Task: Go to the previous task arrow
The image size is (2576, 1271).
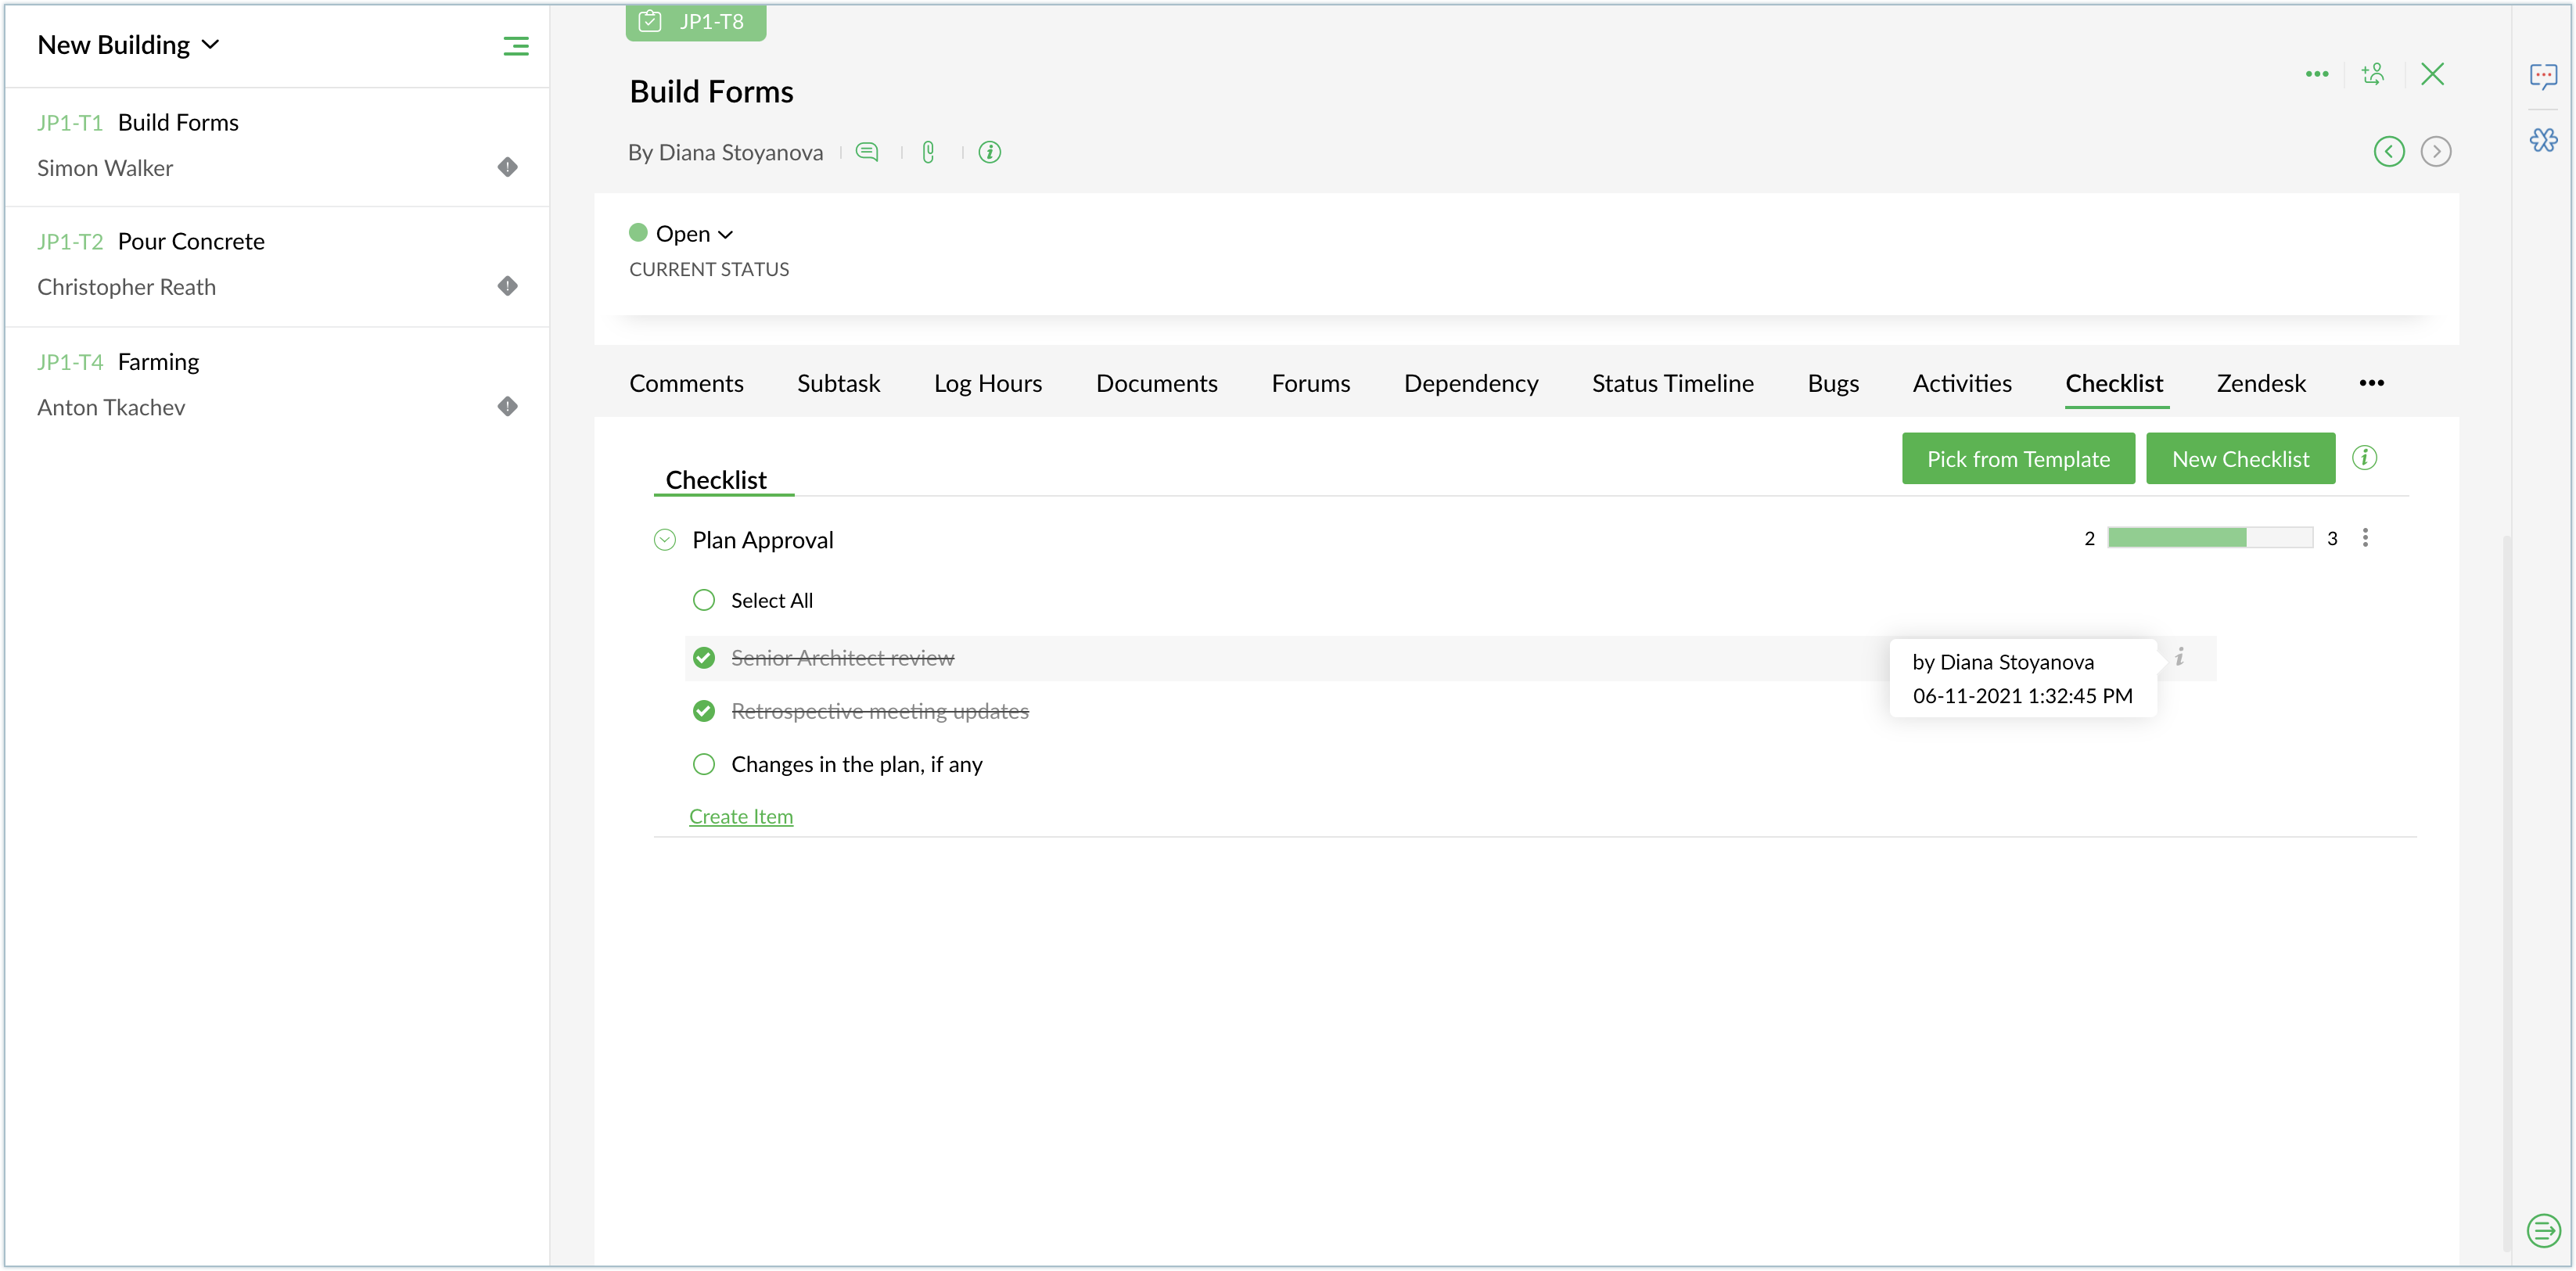Action: (x=2389, y=151)
